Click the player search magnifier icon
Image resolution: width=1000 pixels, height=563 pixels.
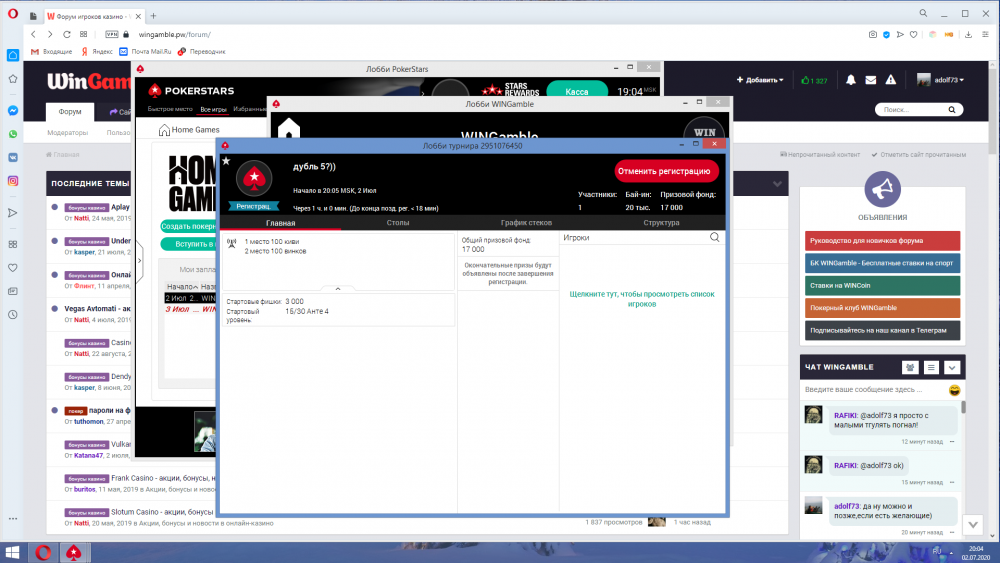coord(714,238)
